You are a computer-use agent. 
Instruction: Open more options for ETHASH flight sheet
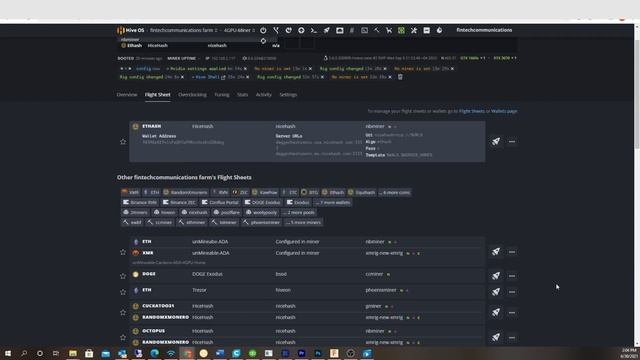[x=512, y=142]
